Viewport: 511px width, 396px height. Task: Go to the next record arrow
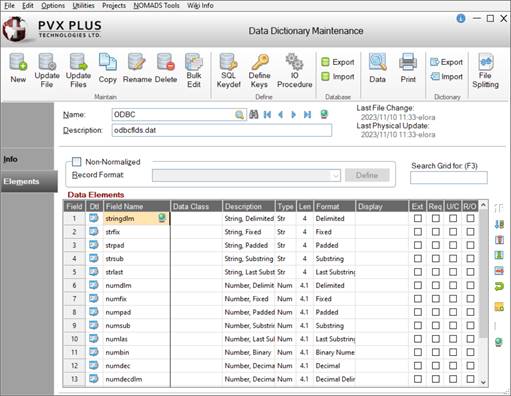[293, 115]
